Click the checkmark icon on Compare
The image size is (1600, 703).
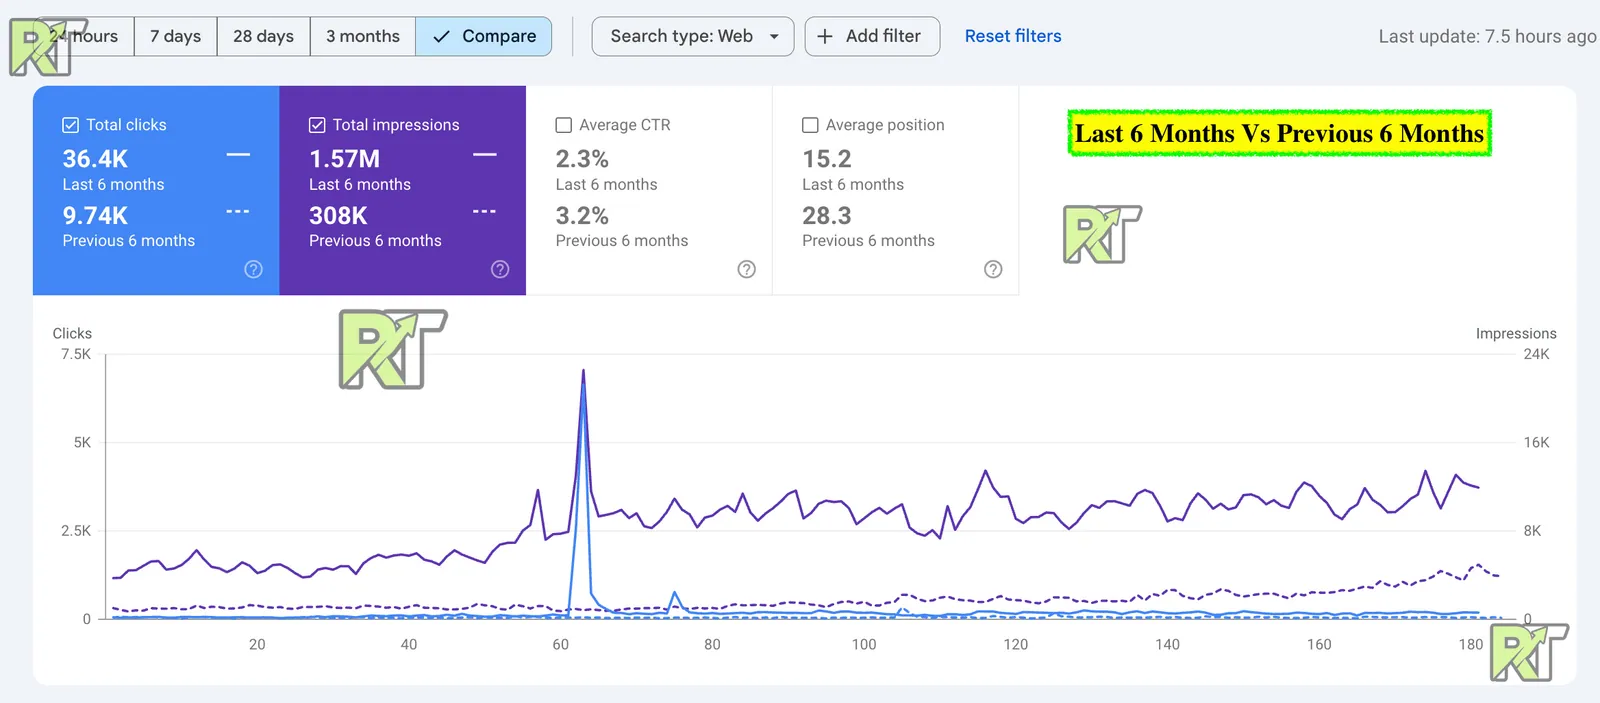[x=441, y=36]
